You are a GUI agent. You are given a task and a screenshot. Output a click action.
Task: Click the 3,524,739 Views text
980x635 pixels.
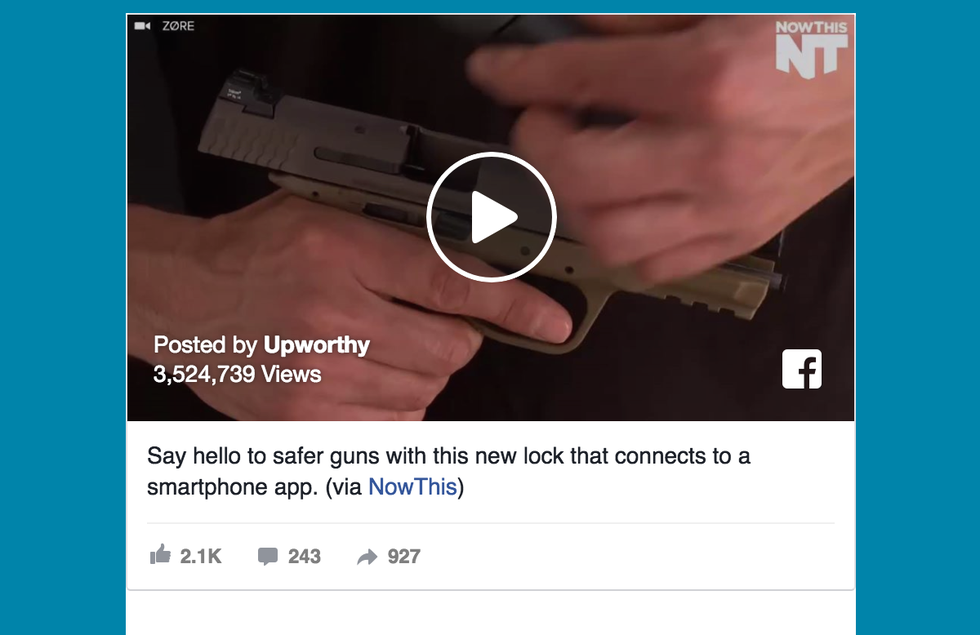237,374
